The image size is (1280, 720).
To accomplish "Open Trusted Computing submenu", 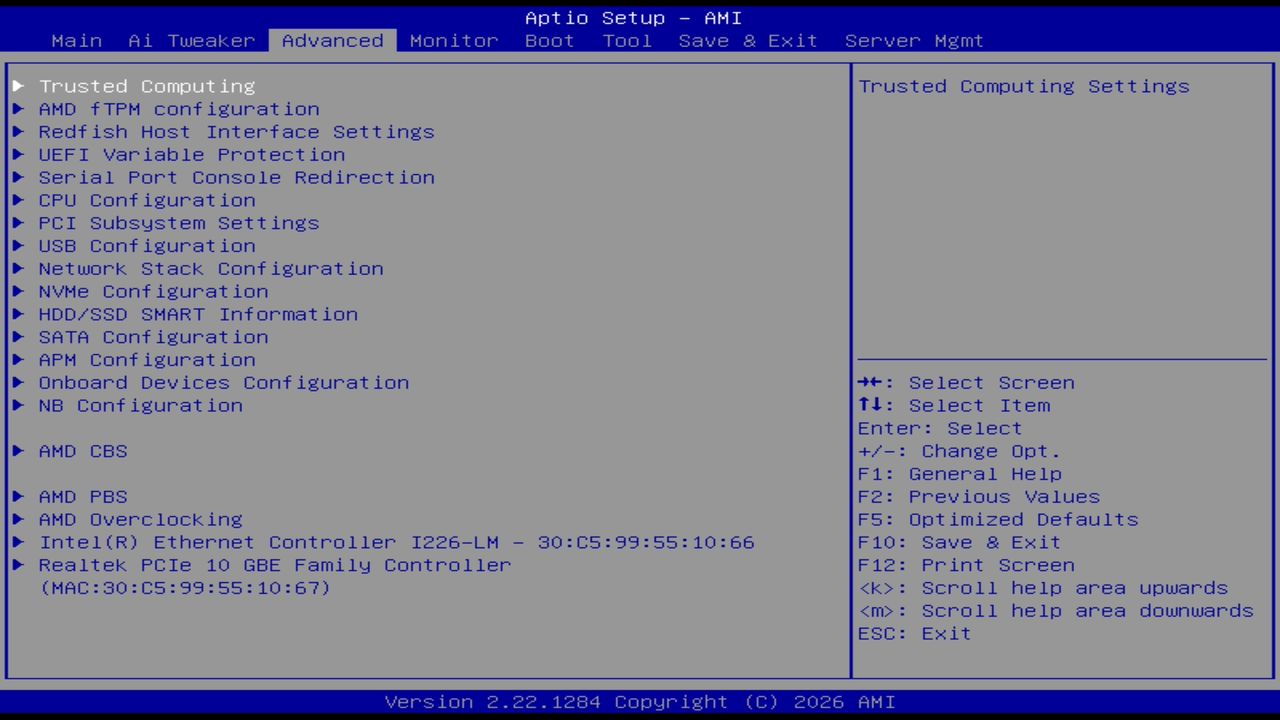I will [x=147, y=86].
